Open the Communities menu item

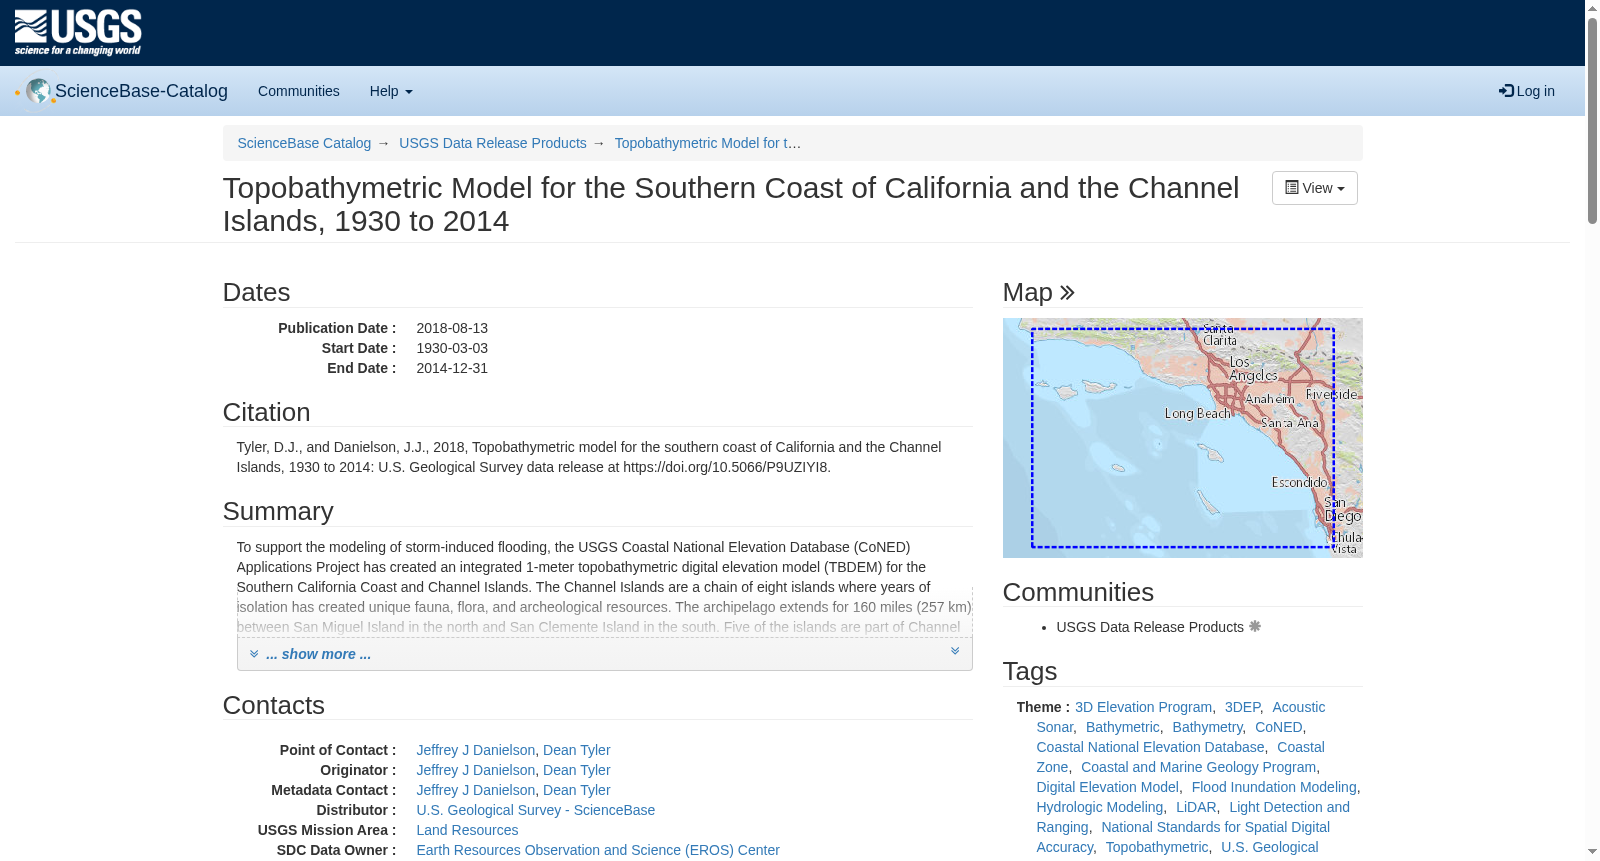[299, 91]
